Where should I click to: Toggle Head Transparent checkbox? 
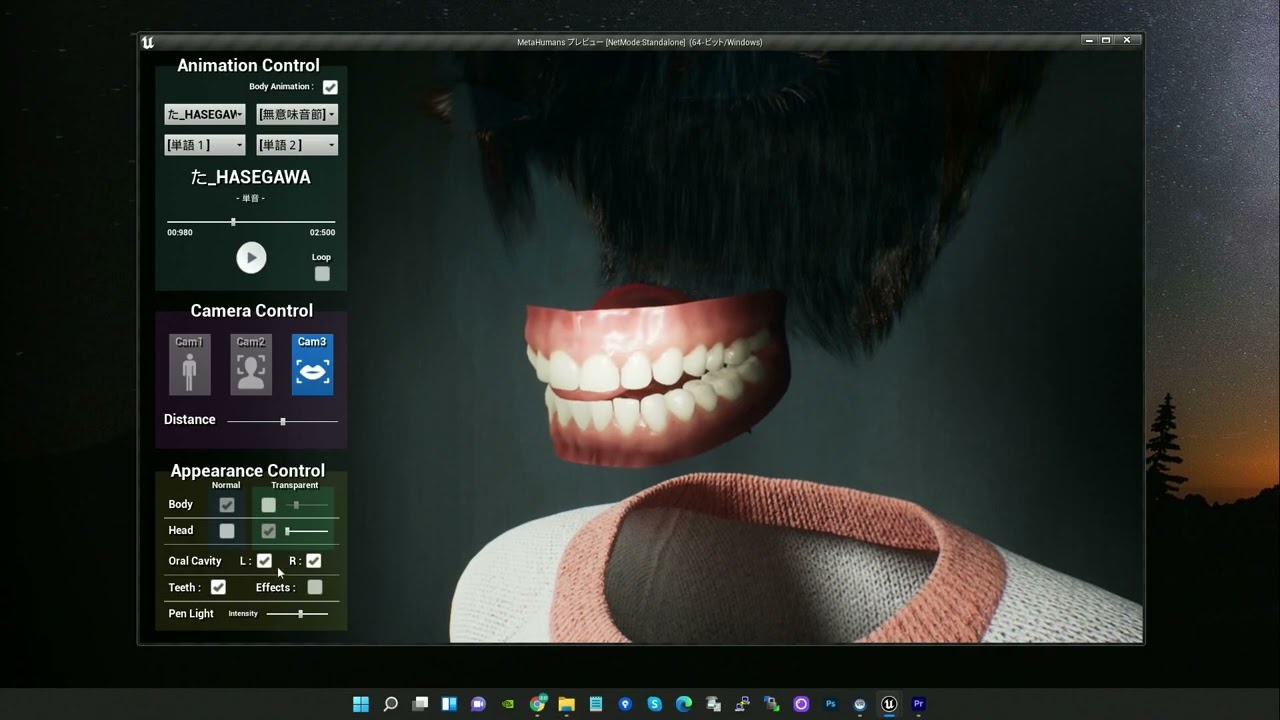(268, 531)
